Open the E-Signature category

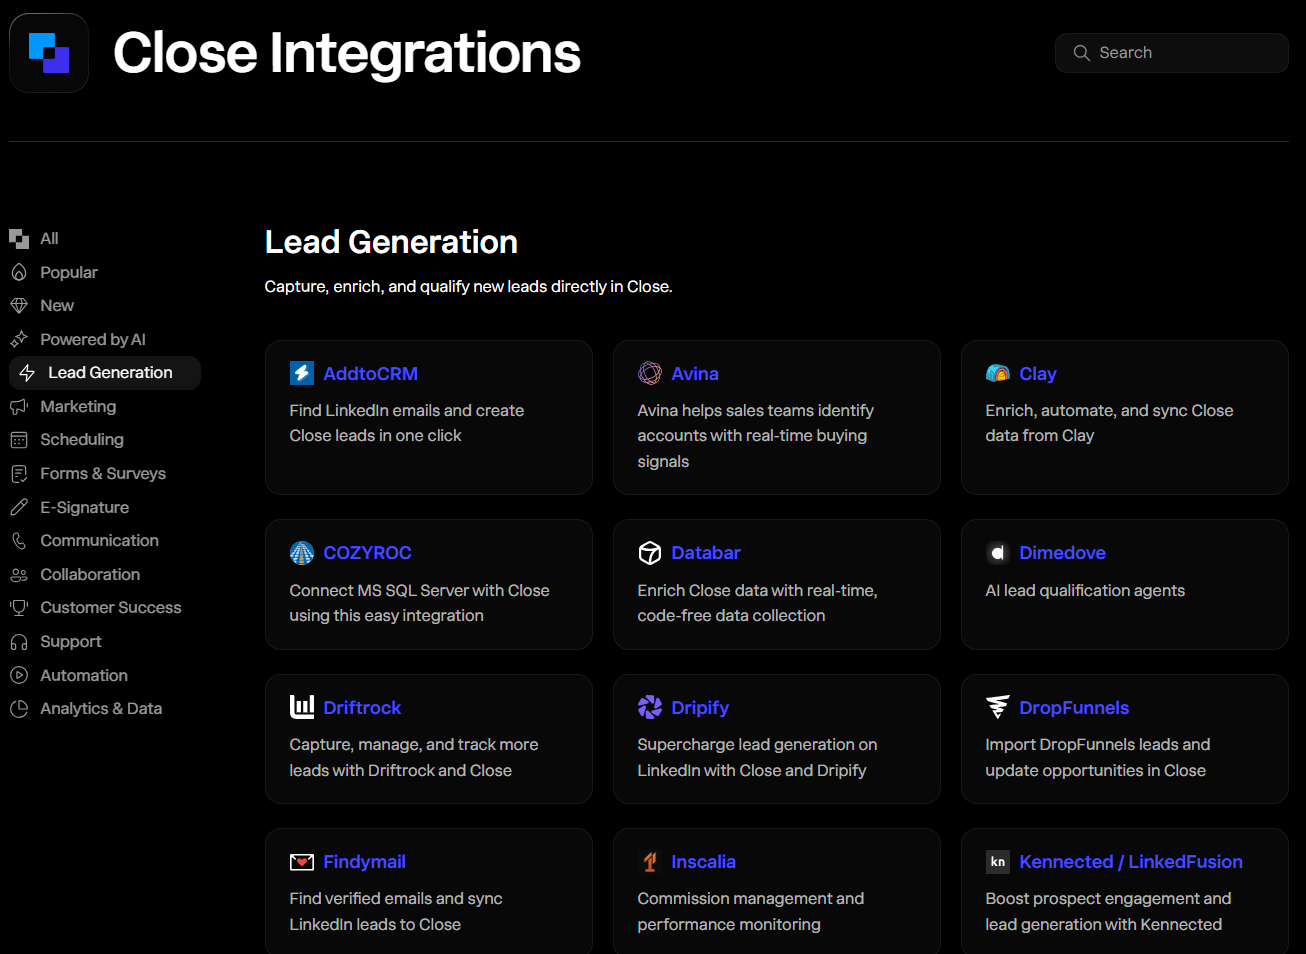click(x=85, y=508)
